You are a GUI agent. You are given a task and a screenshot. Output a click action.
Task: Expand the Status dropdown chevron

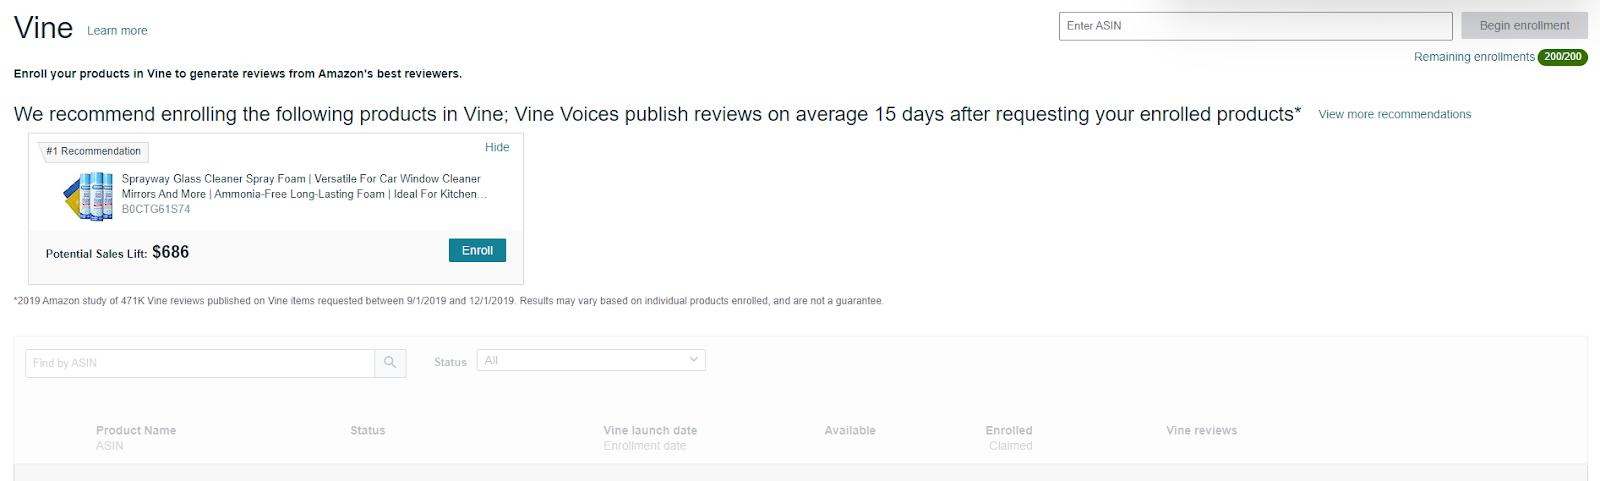pyautogui.click(x=694, y=360)
